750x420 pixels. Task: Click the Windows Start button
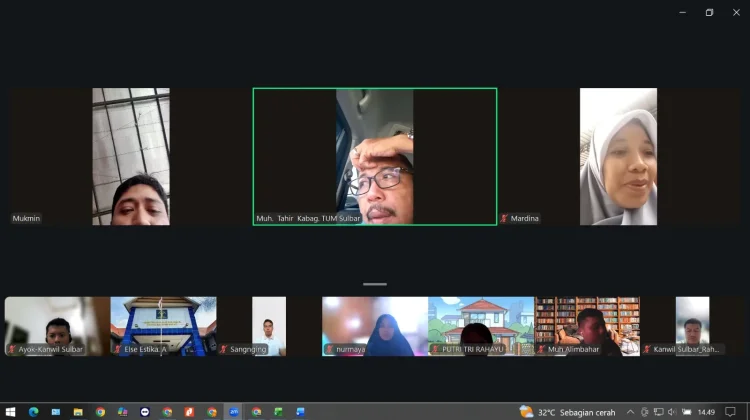click(x=11, y=412)
